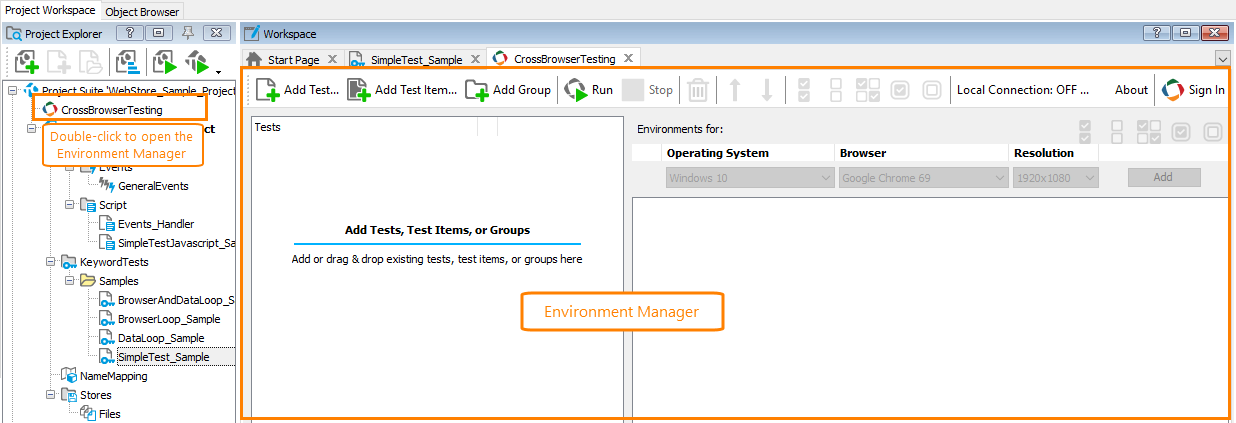The image size is (1236, 423).
Task: Switch to the Project Workspace tab
Action: 50,10
